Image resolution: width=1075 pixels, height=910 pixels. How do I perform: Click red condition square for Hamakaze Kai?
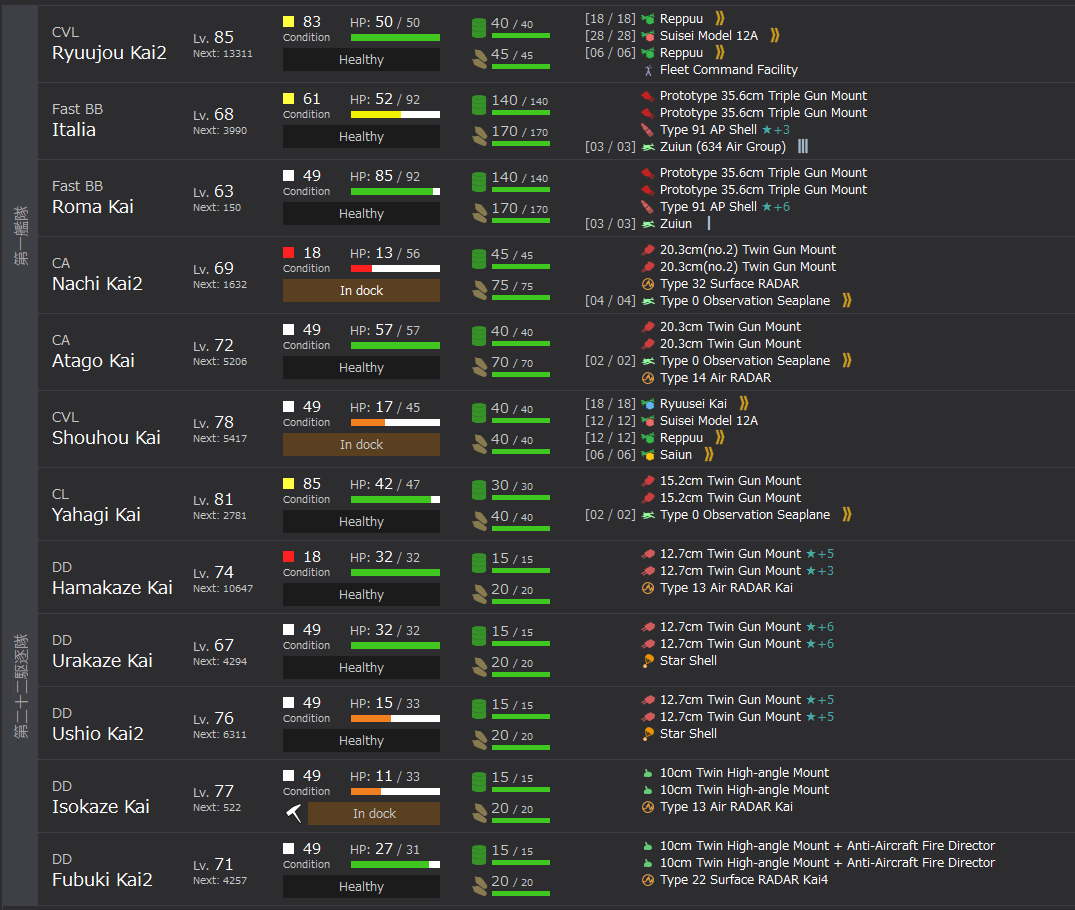[x=289, y=556]
